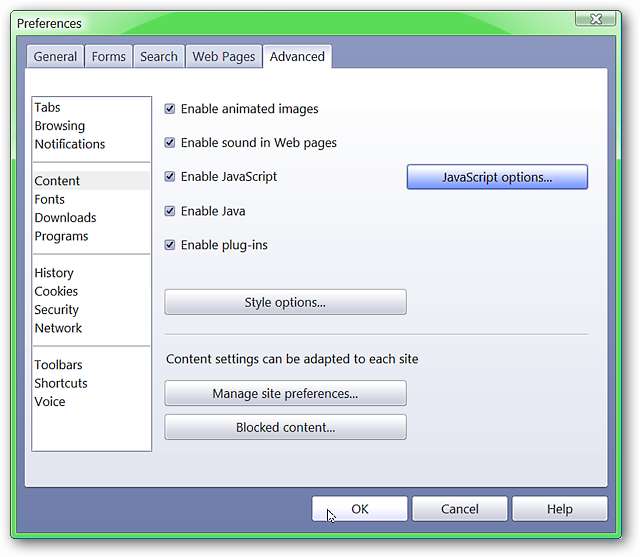The height and width of the screenshot is (557, 640).
Task: Switch to the General tab
Action: (x=55, y=57)
